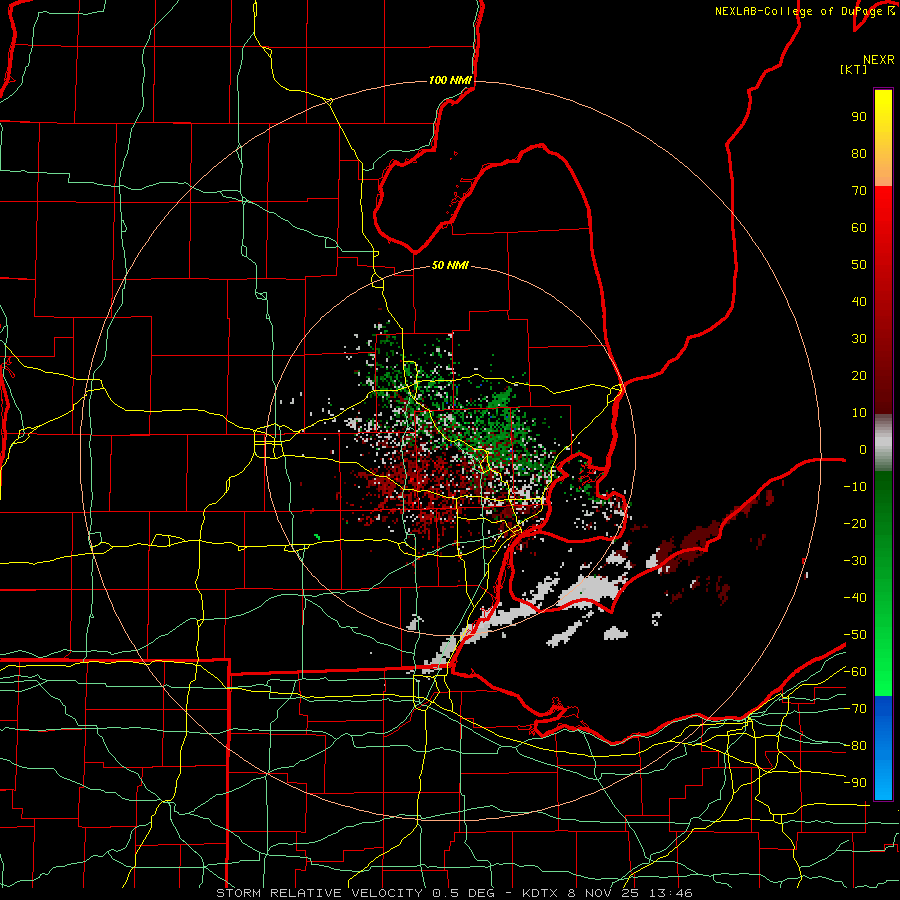
Task: Click the yellow top segment of color bar
Action: pos(883,138)
